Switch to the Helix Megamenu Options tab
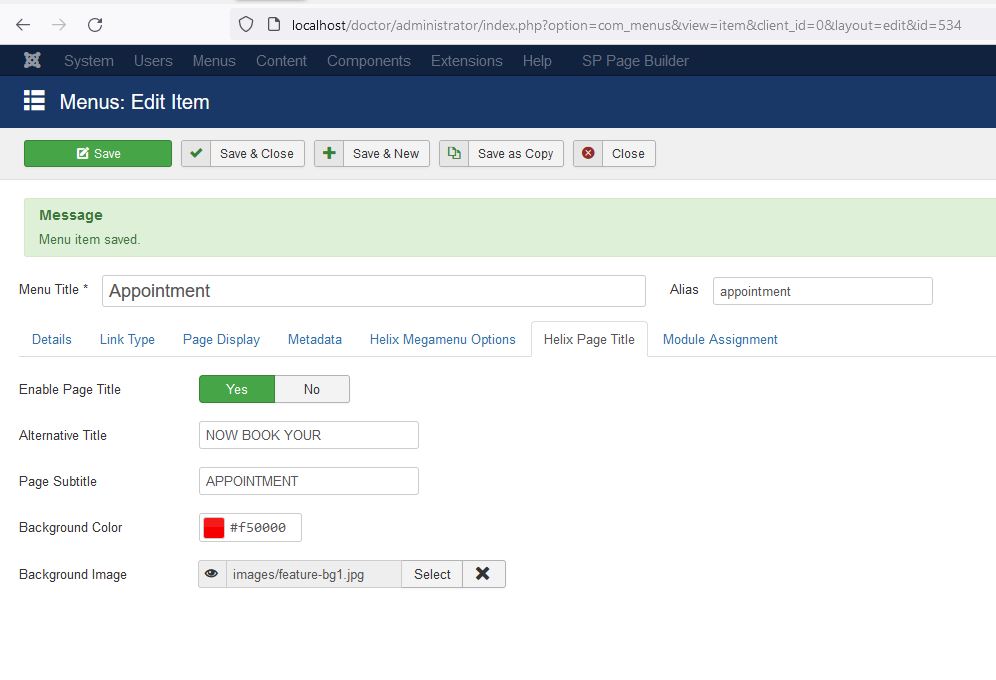Image resolution: width=996 pixels, height=680 pixels. [442, 339]
